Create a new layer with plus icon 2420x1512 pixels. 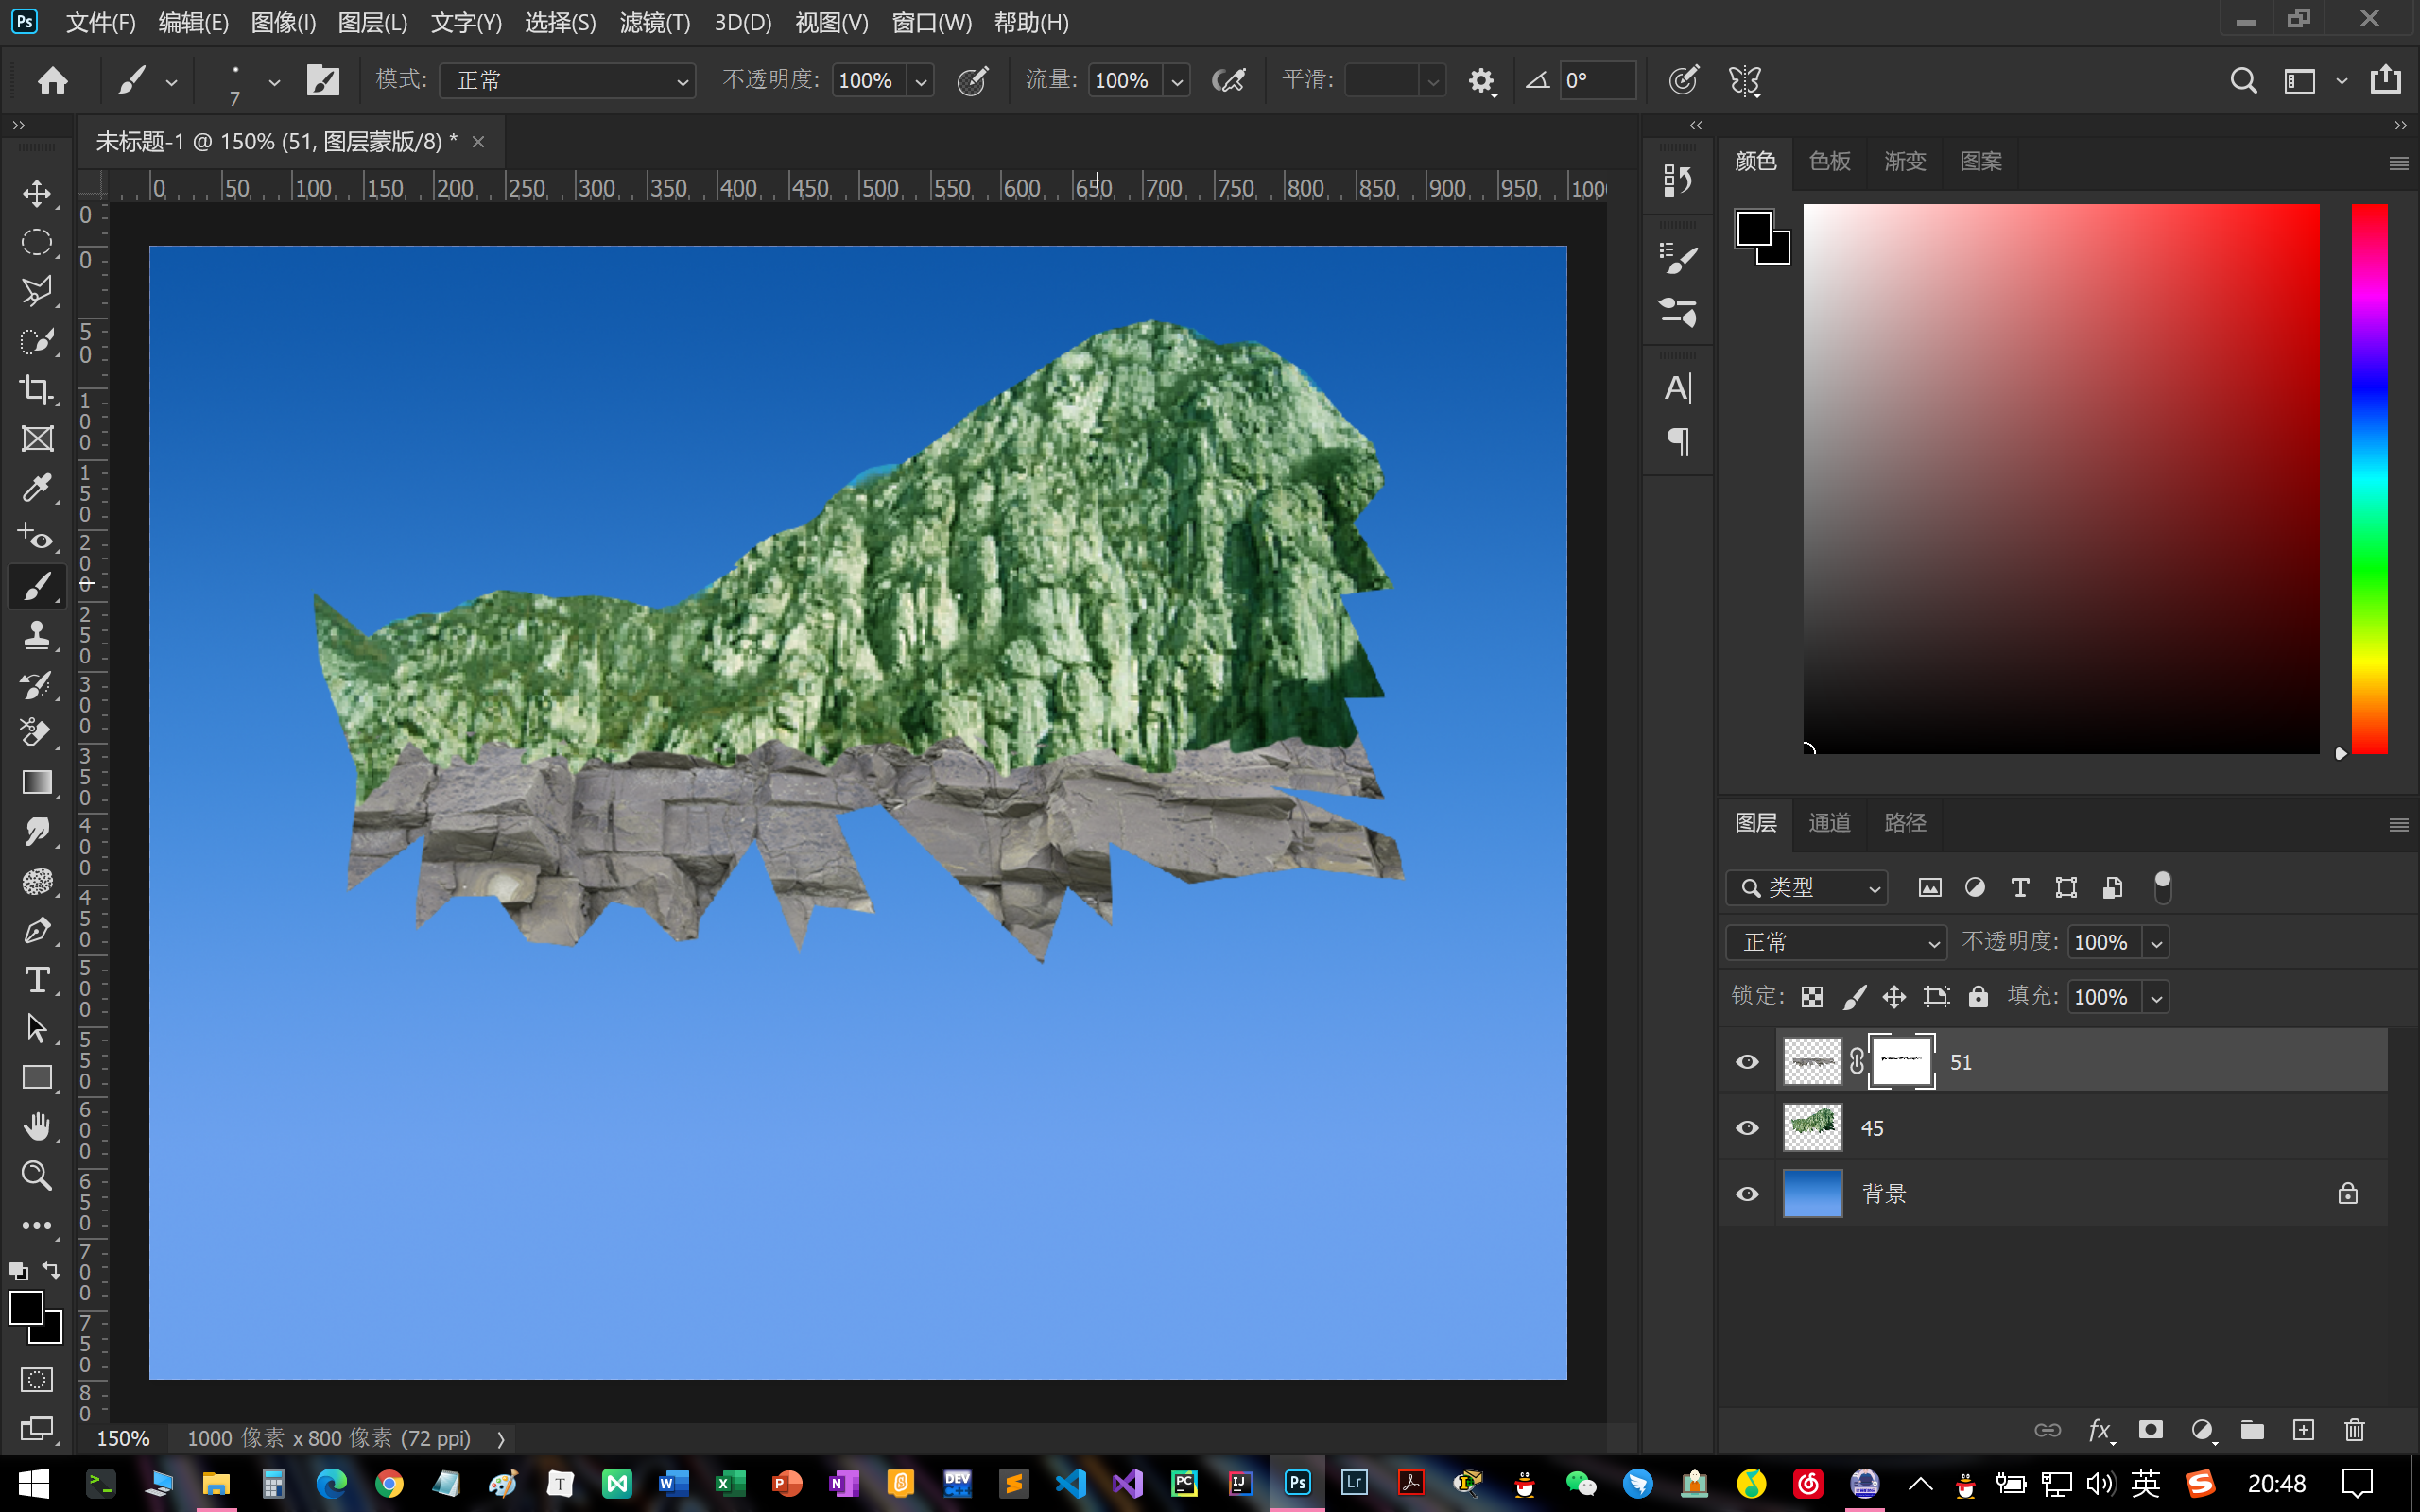click(x=2303, y=1430)
